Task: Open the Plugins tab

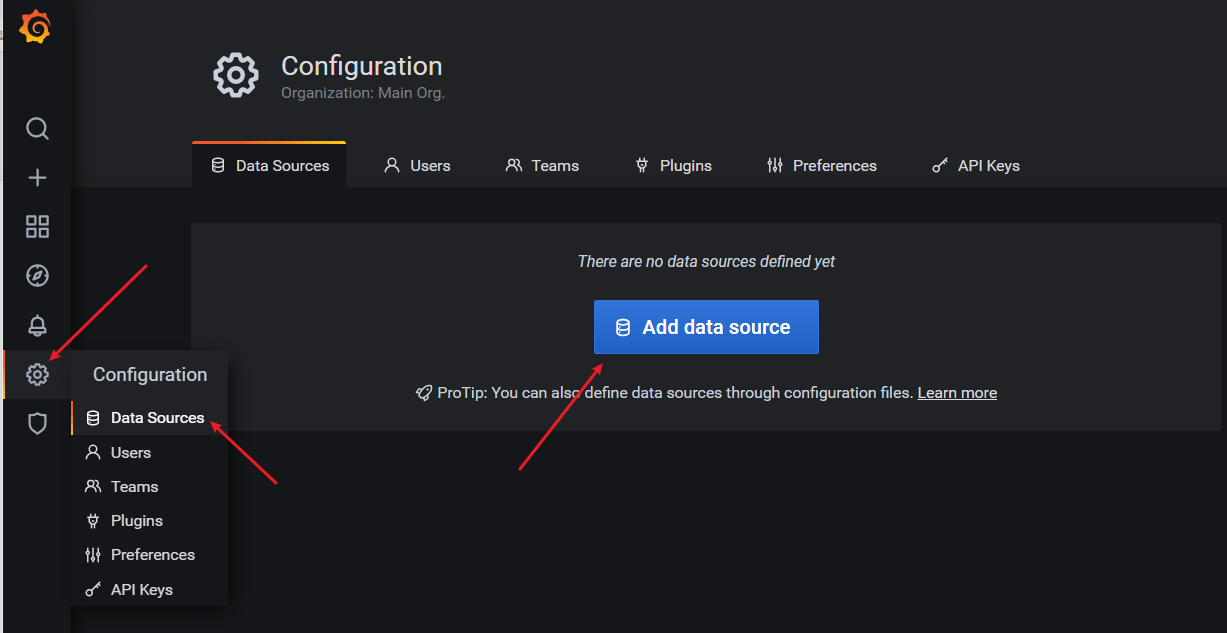Action: [x=673, y=166]
